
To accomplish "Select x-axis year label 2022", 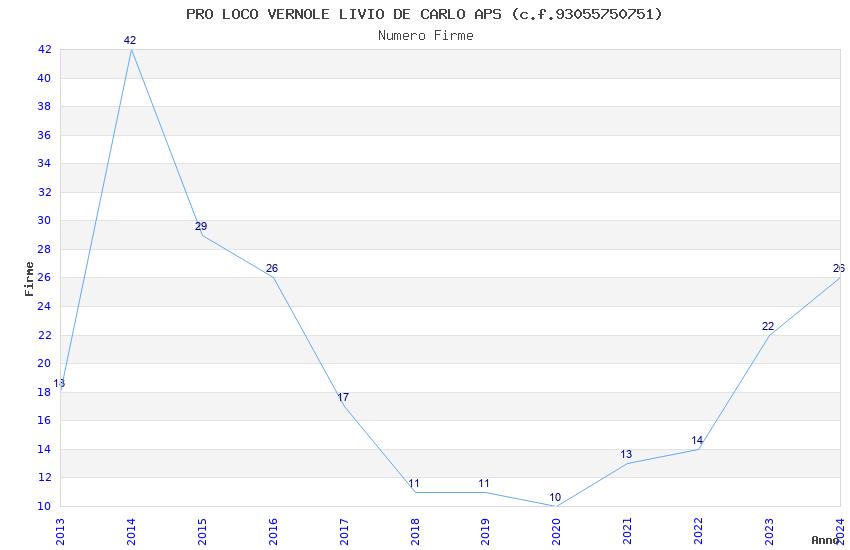I will click(699, 532).
